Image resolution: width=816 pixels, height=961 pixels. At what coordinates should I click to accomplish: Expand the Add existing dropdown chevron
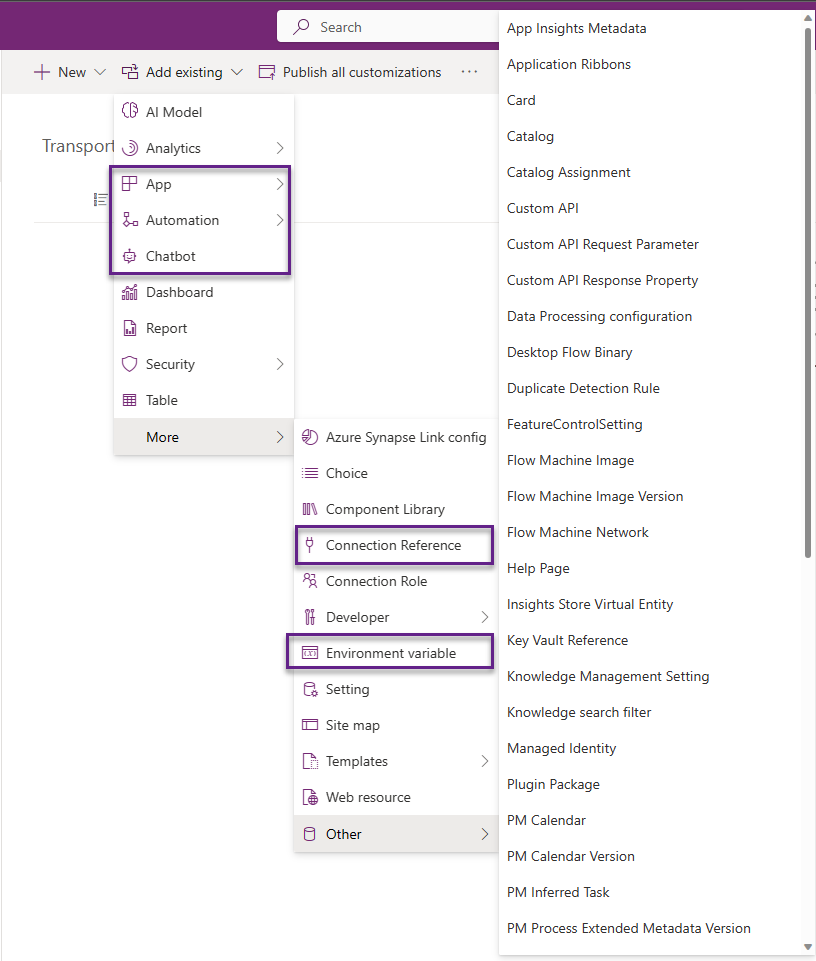pos(237,72)
